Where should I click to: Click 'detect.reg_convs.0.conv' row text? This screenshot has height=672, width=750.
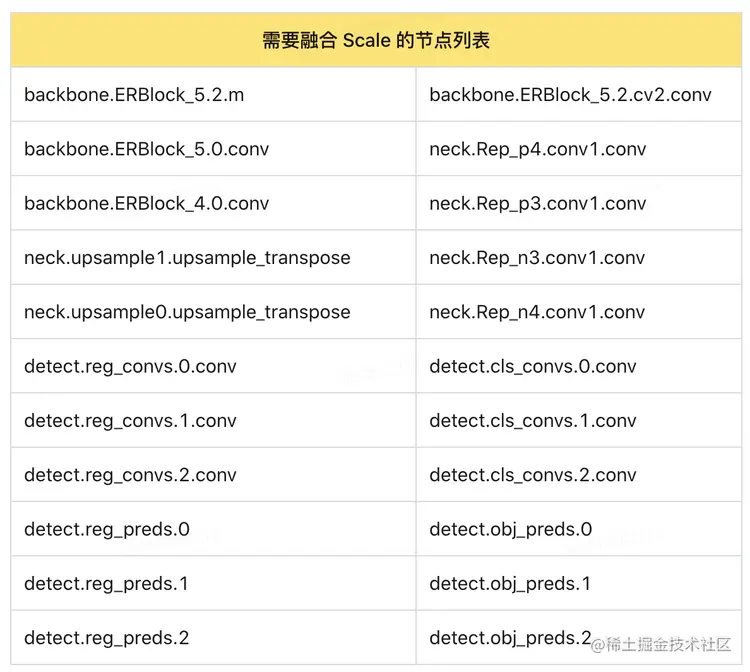130,367
